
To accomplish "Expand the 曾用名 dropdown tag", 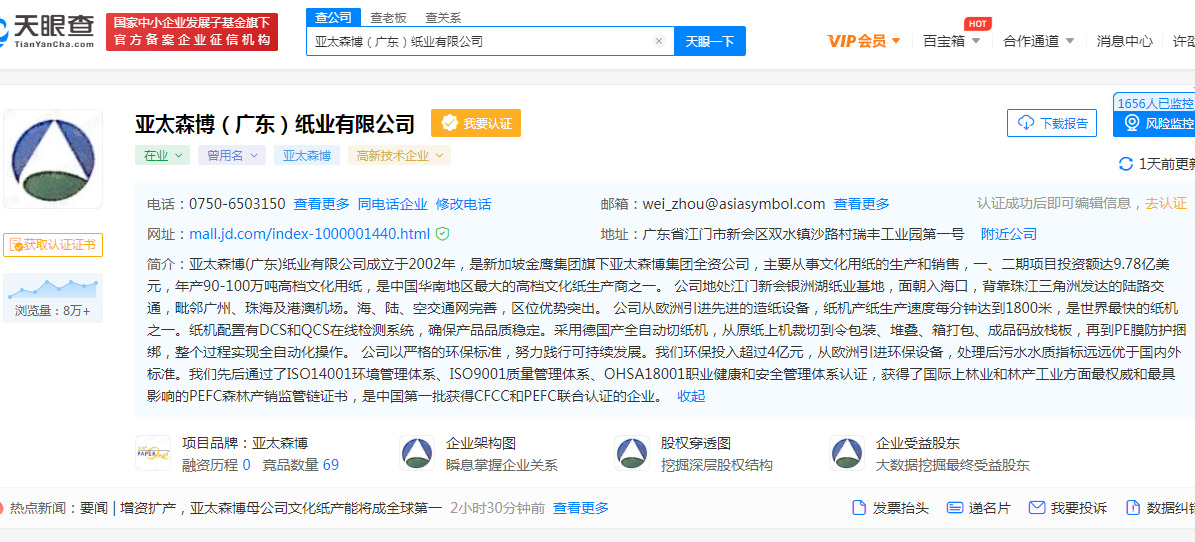I will [232, 156].
